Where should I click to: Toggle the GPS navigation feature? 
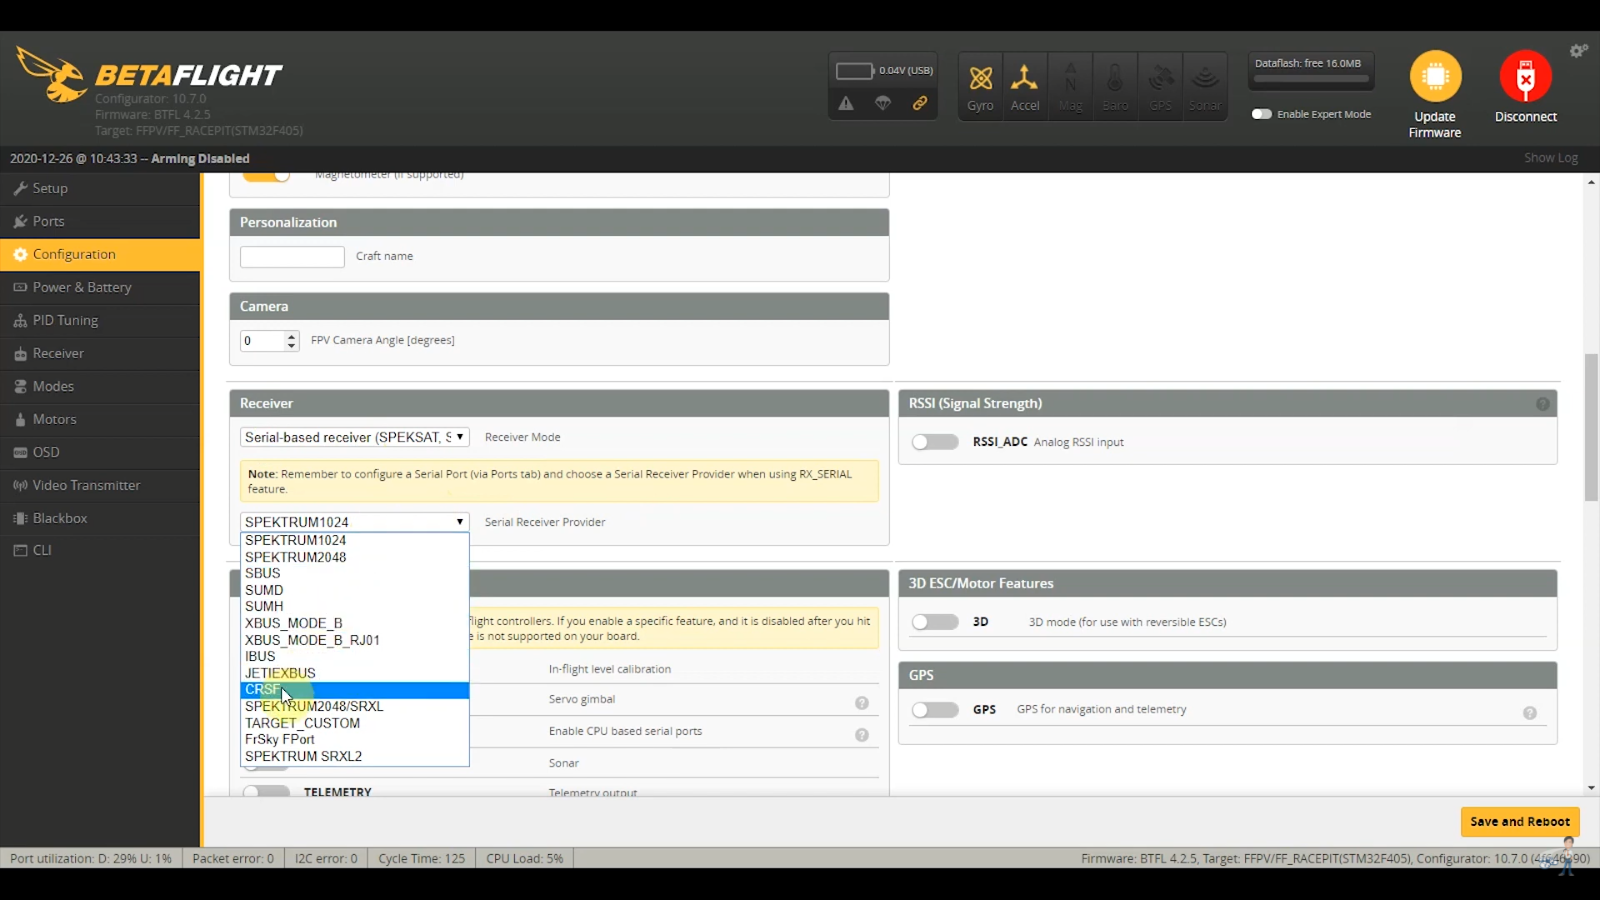(934, 709)
